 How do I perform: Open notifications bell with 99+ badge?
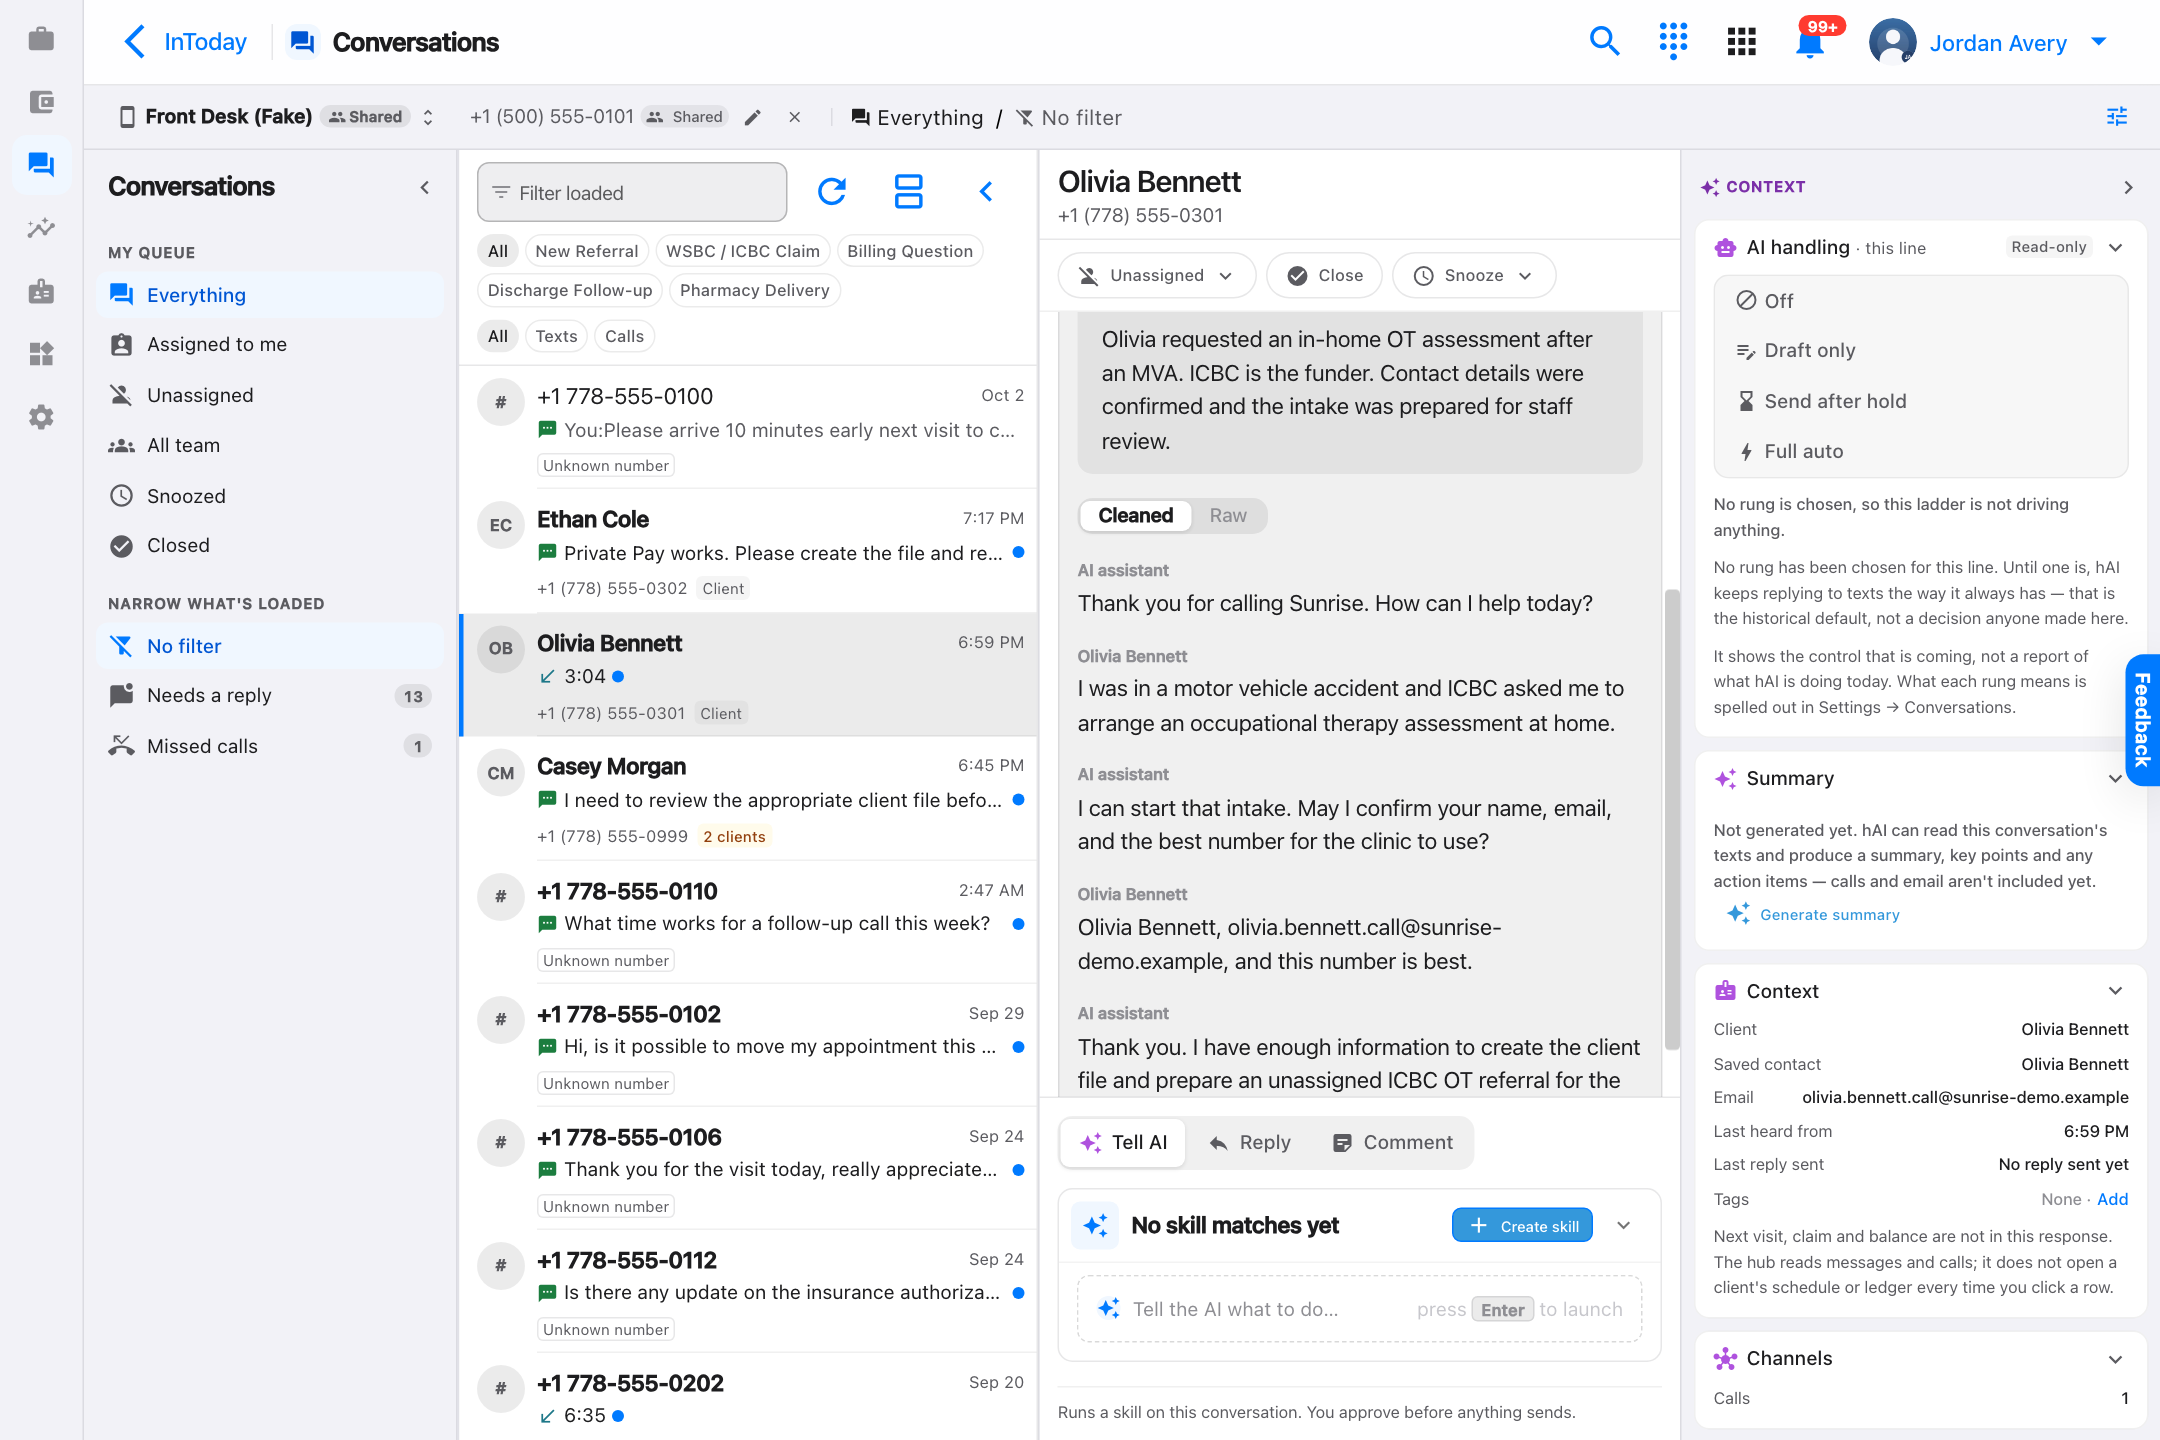click(1811, 41)
